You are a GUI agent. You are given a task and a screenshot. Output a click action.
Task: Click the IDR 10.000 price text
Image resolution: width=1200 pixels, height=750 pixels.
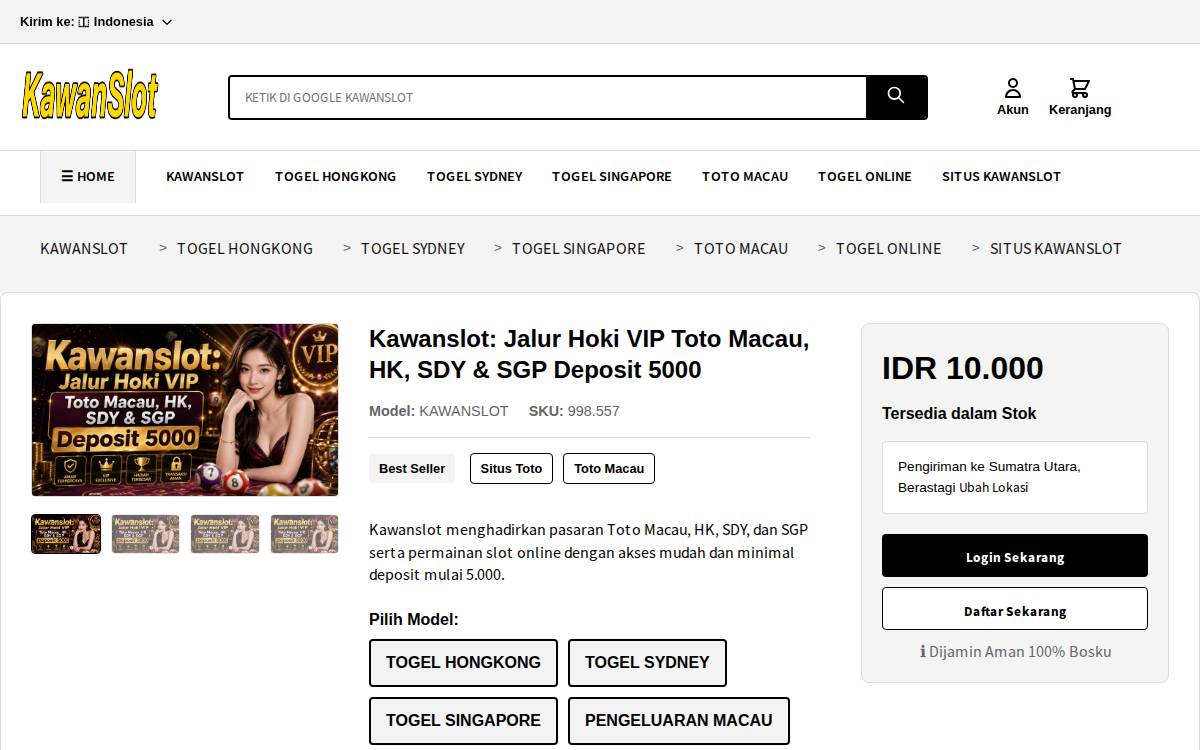coord(962,368)
